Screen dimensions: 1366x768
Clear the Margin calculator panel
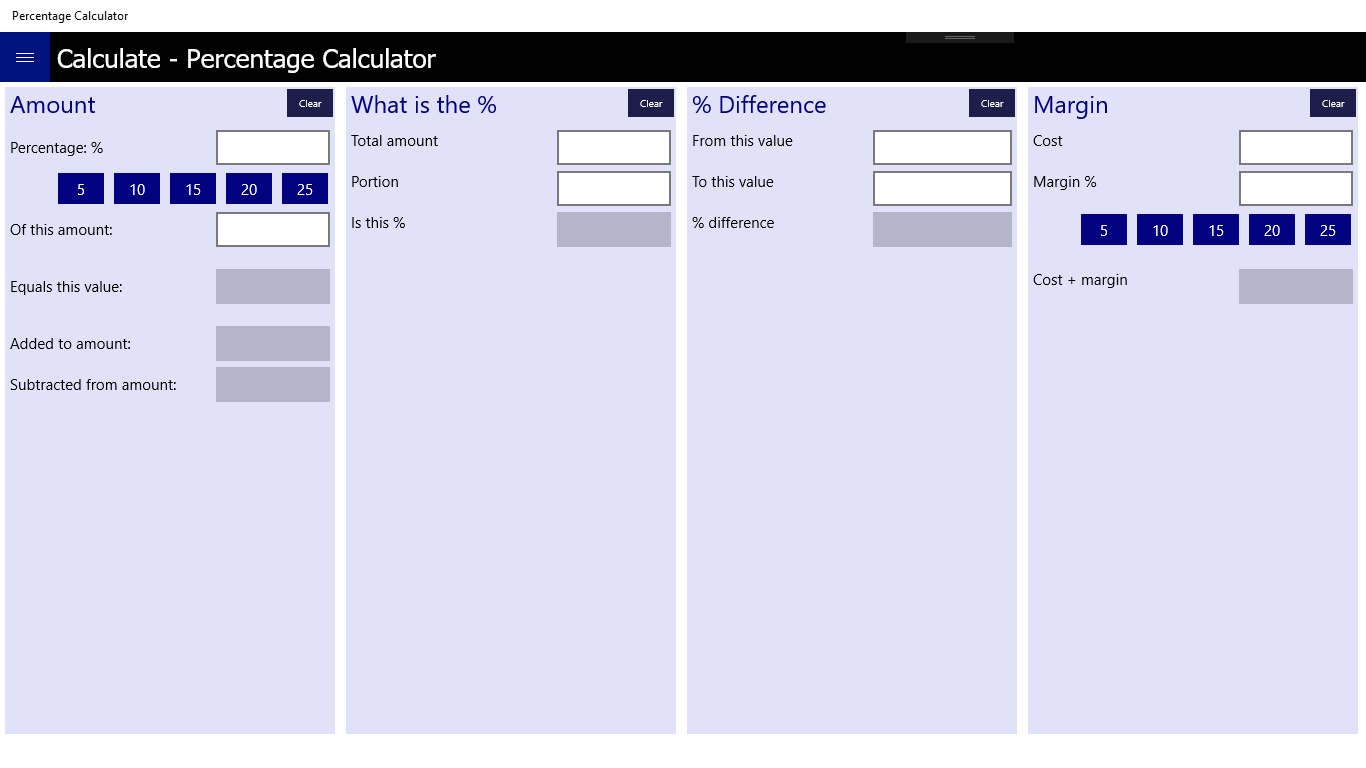(x=1333, y=103)
